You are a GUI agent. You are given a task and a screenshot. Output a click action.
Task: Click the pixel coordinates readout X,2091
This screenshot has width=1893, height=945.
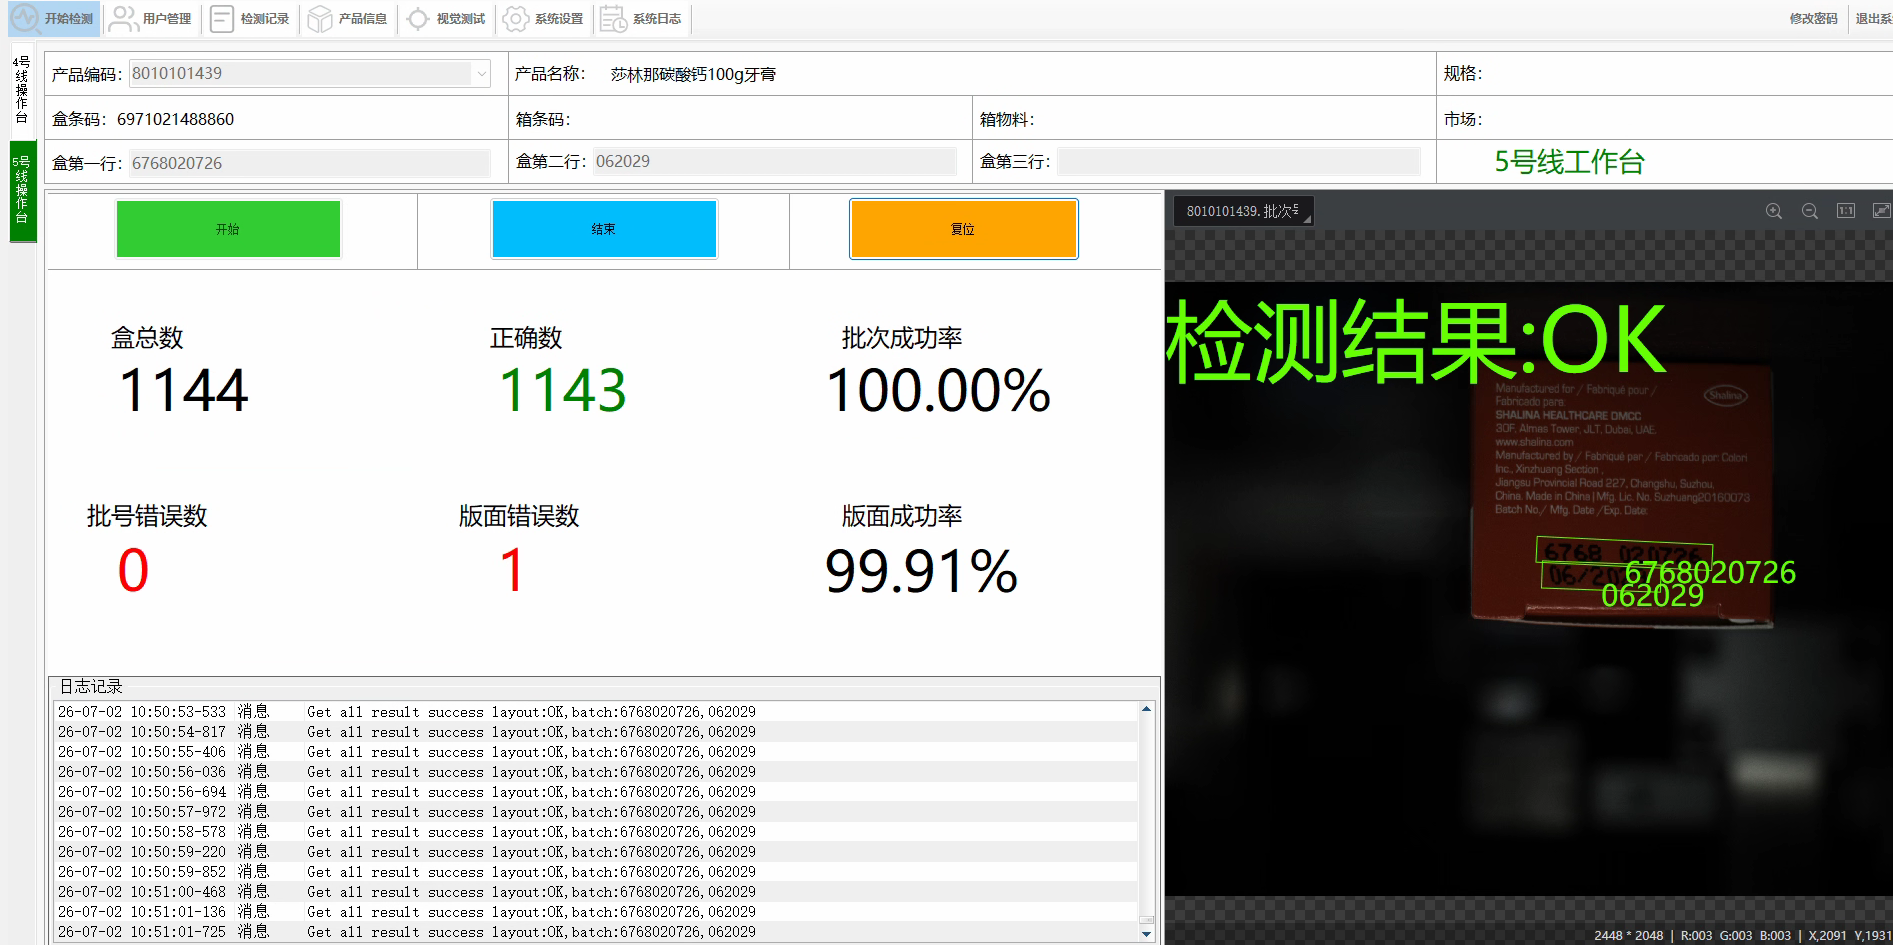1826,936
